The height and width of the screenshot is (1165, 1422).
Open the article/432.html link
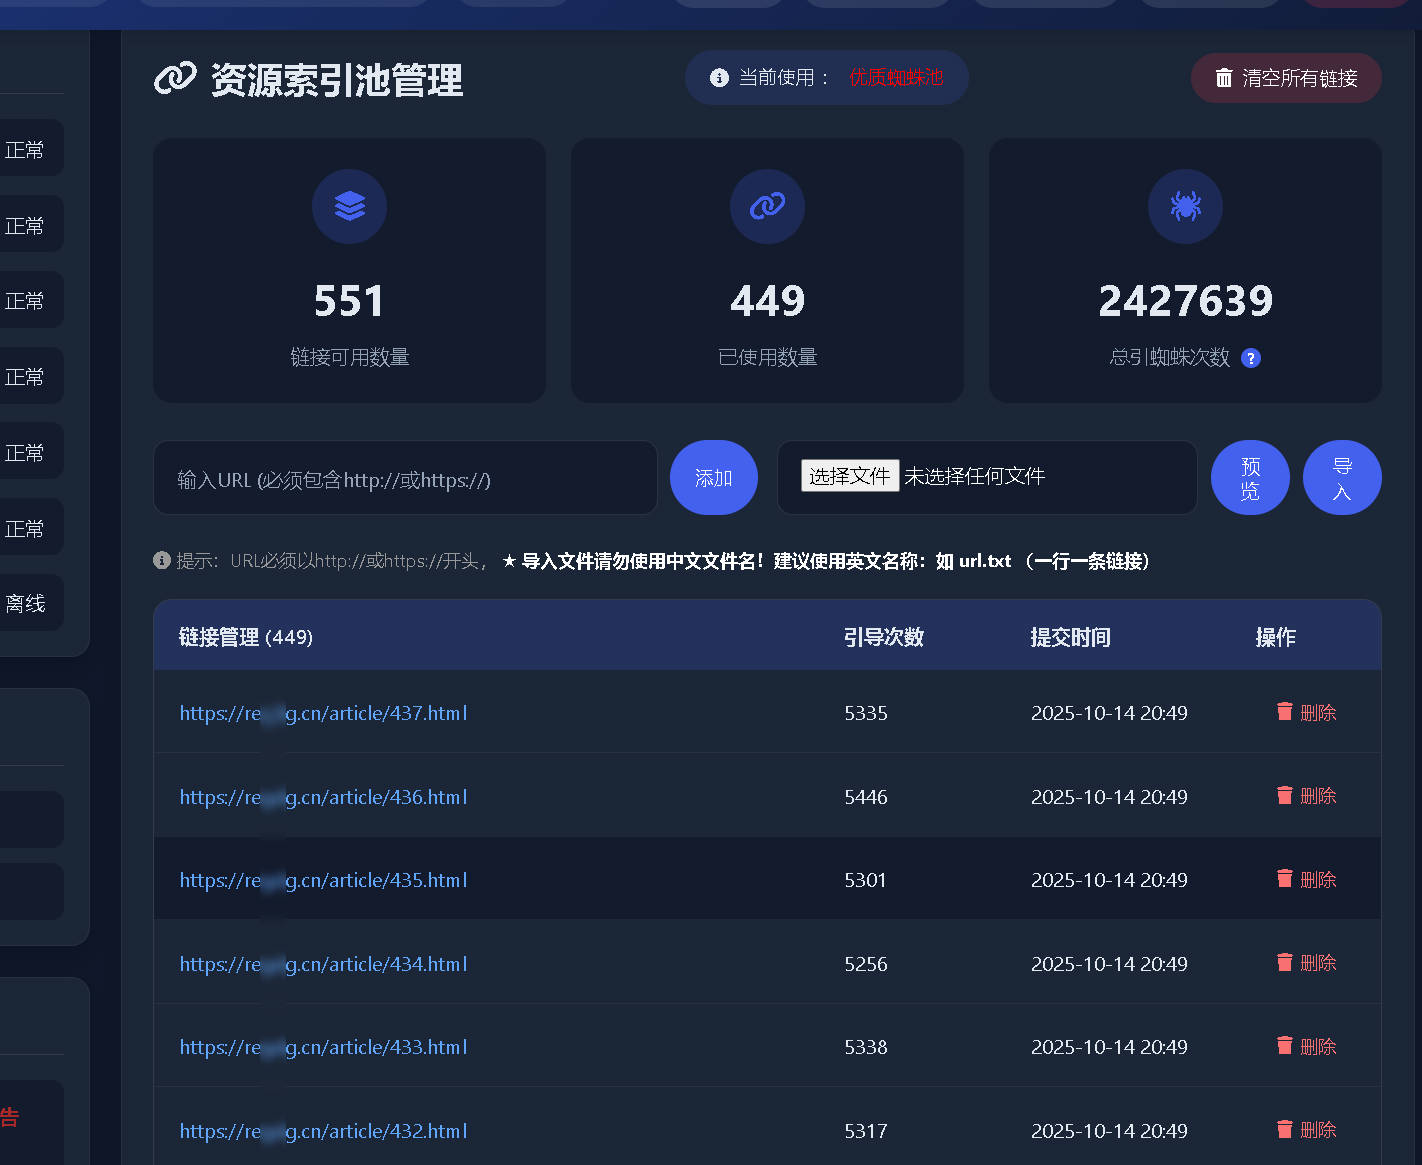pyautogui.click(x=323, y=1131)
